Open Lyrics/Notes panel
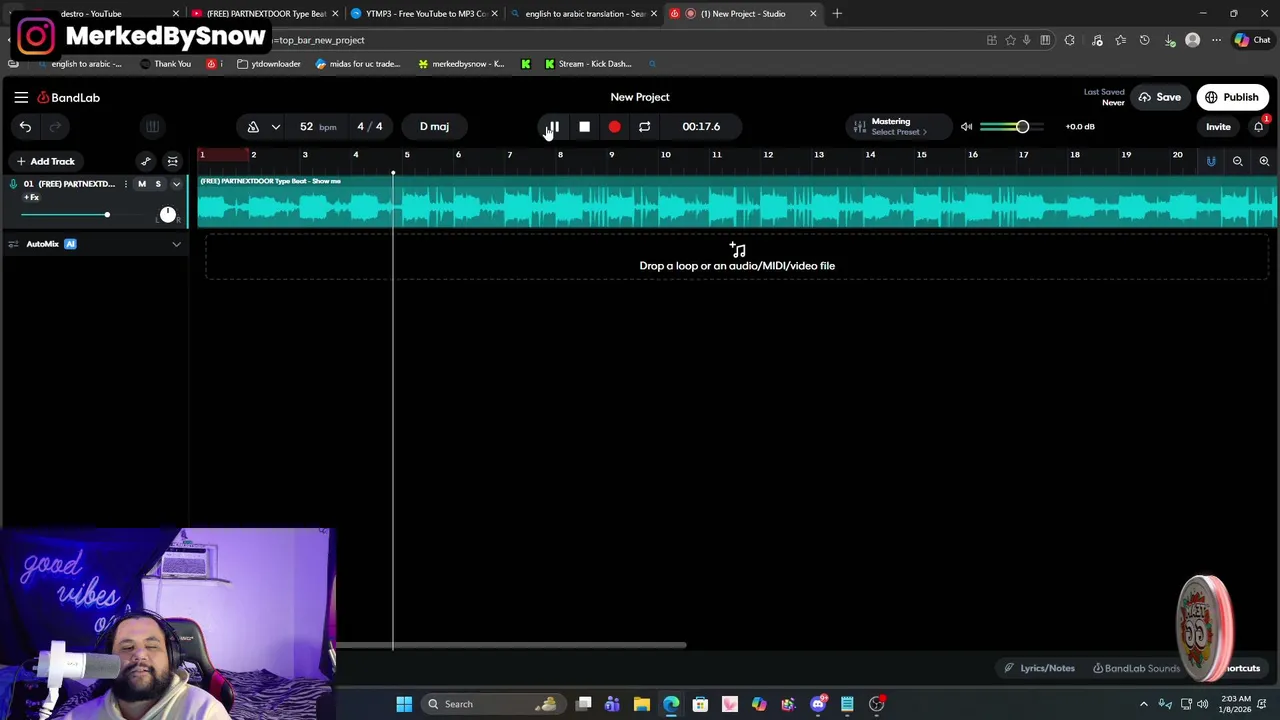 [1040, 668]
